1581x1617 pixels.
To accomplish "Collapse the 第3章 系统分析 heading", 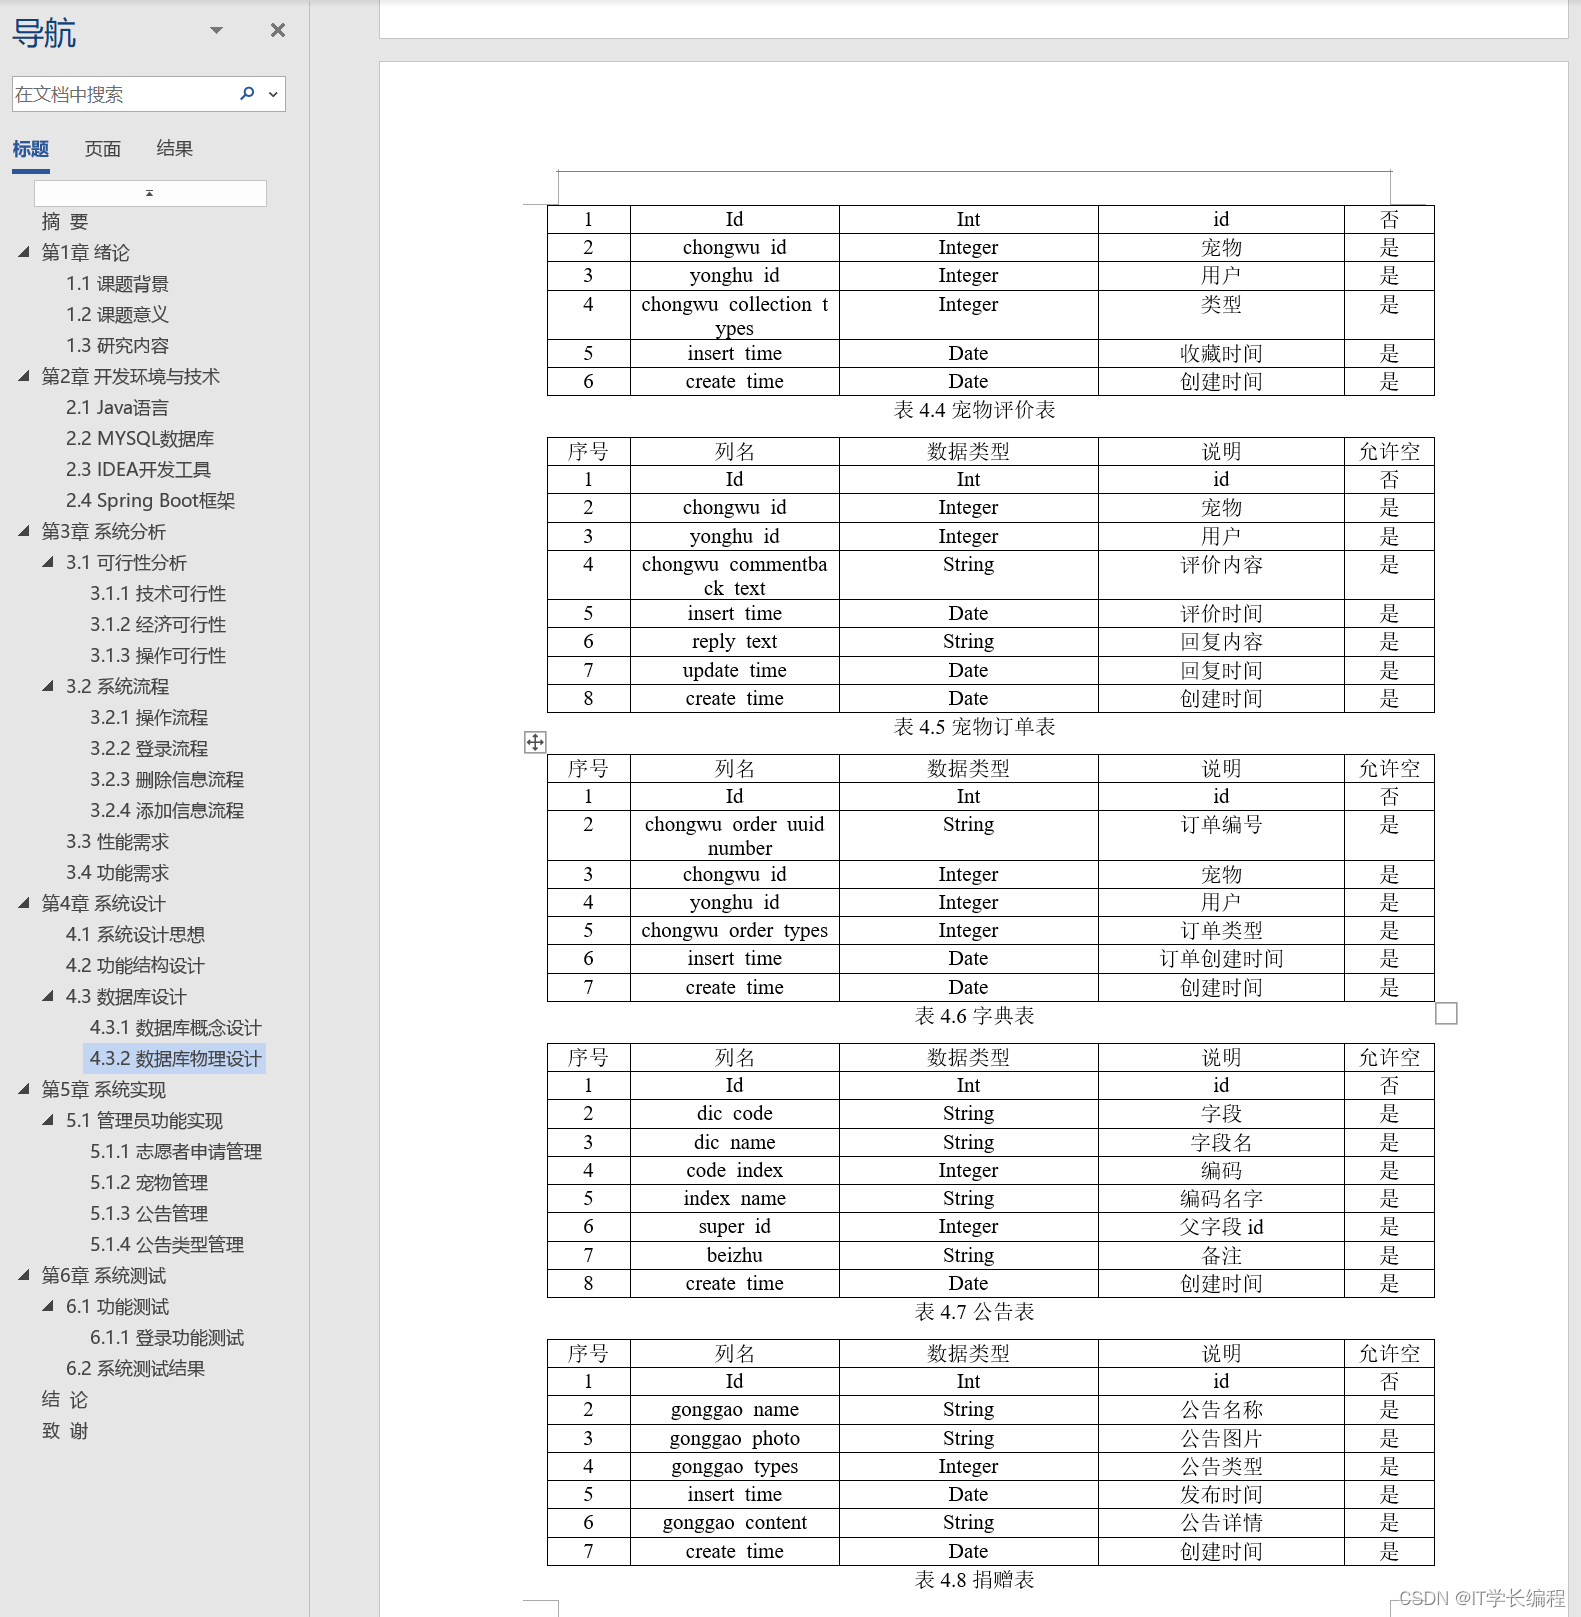I will coord(23,531).
